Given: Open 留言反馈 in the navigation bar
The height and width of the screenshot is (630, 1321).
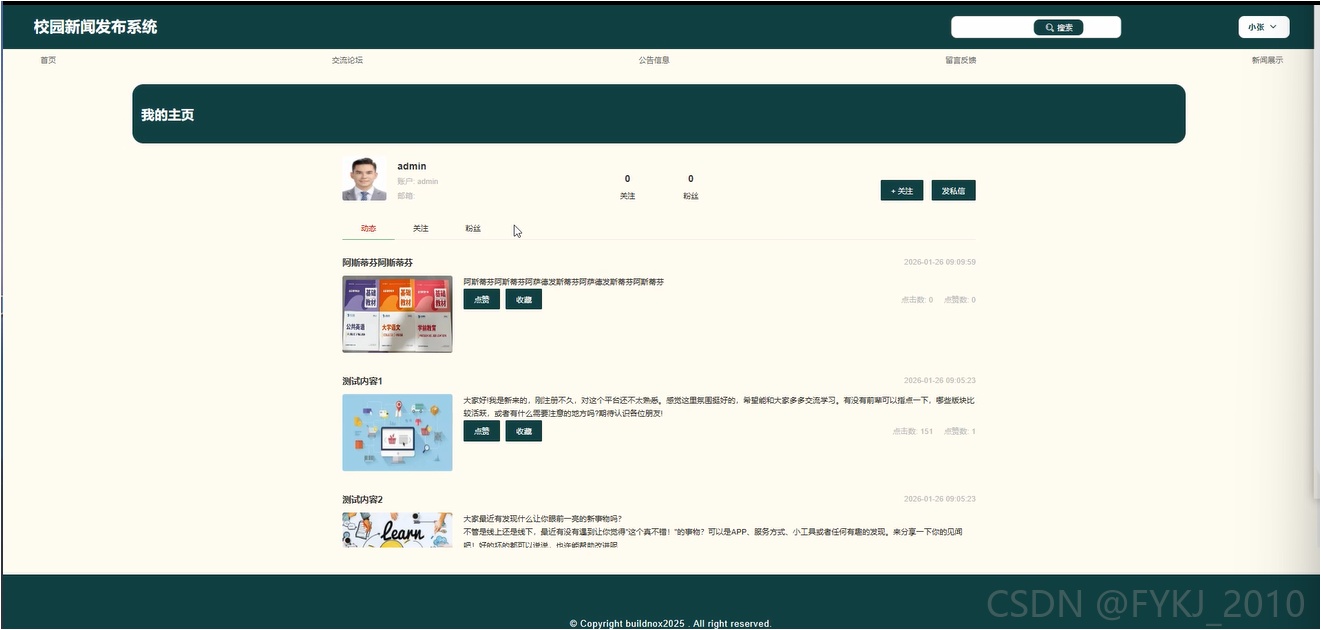Looking at the screenshot, I should point(960,60).
